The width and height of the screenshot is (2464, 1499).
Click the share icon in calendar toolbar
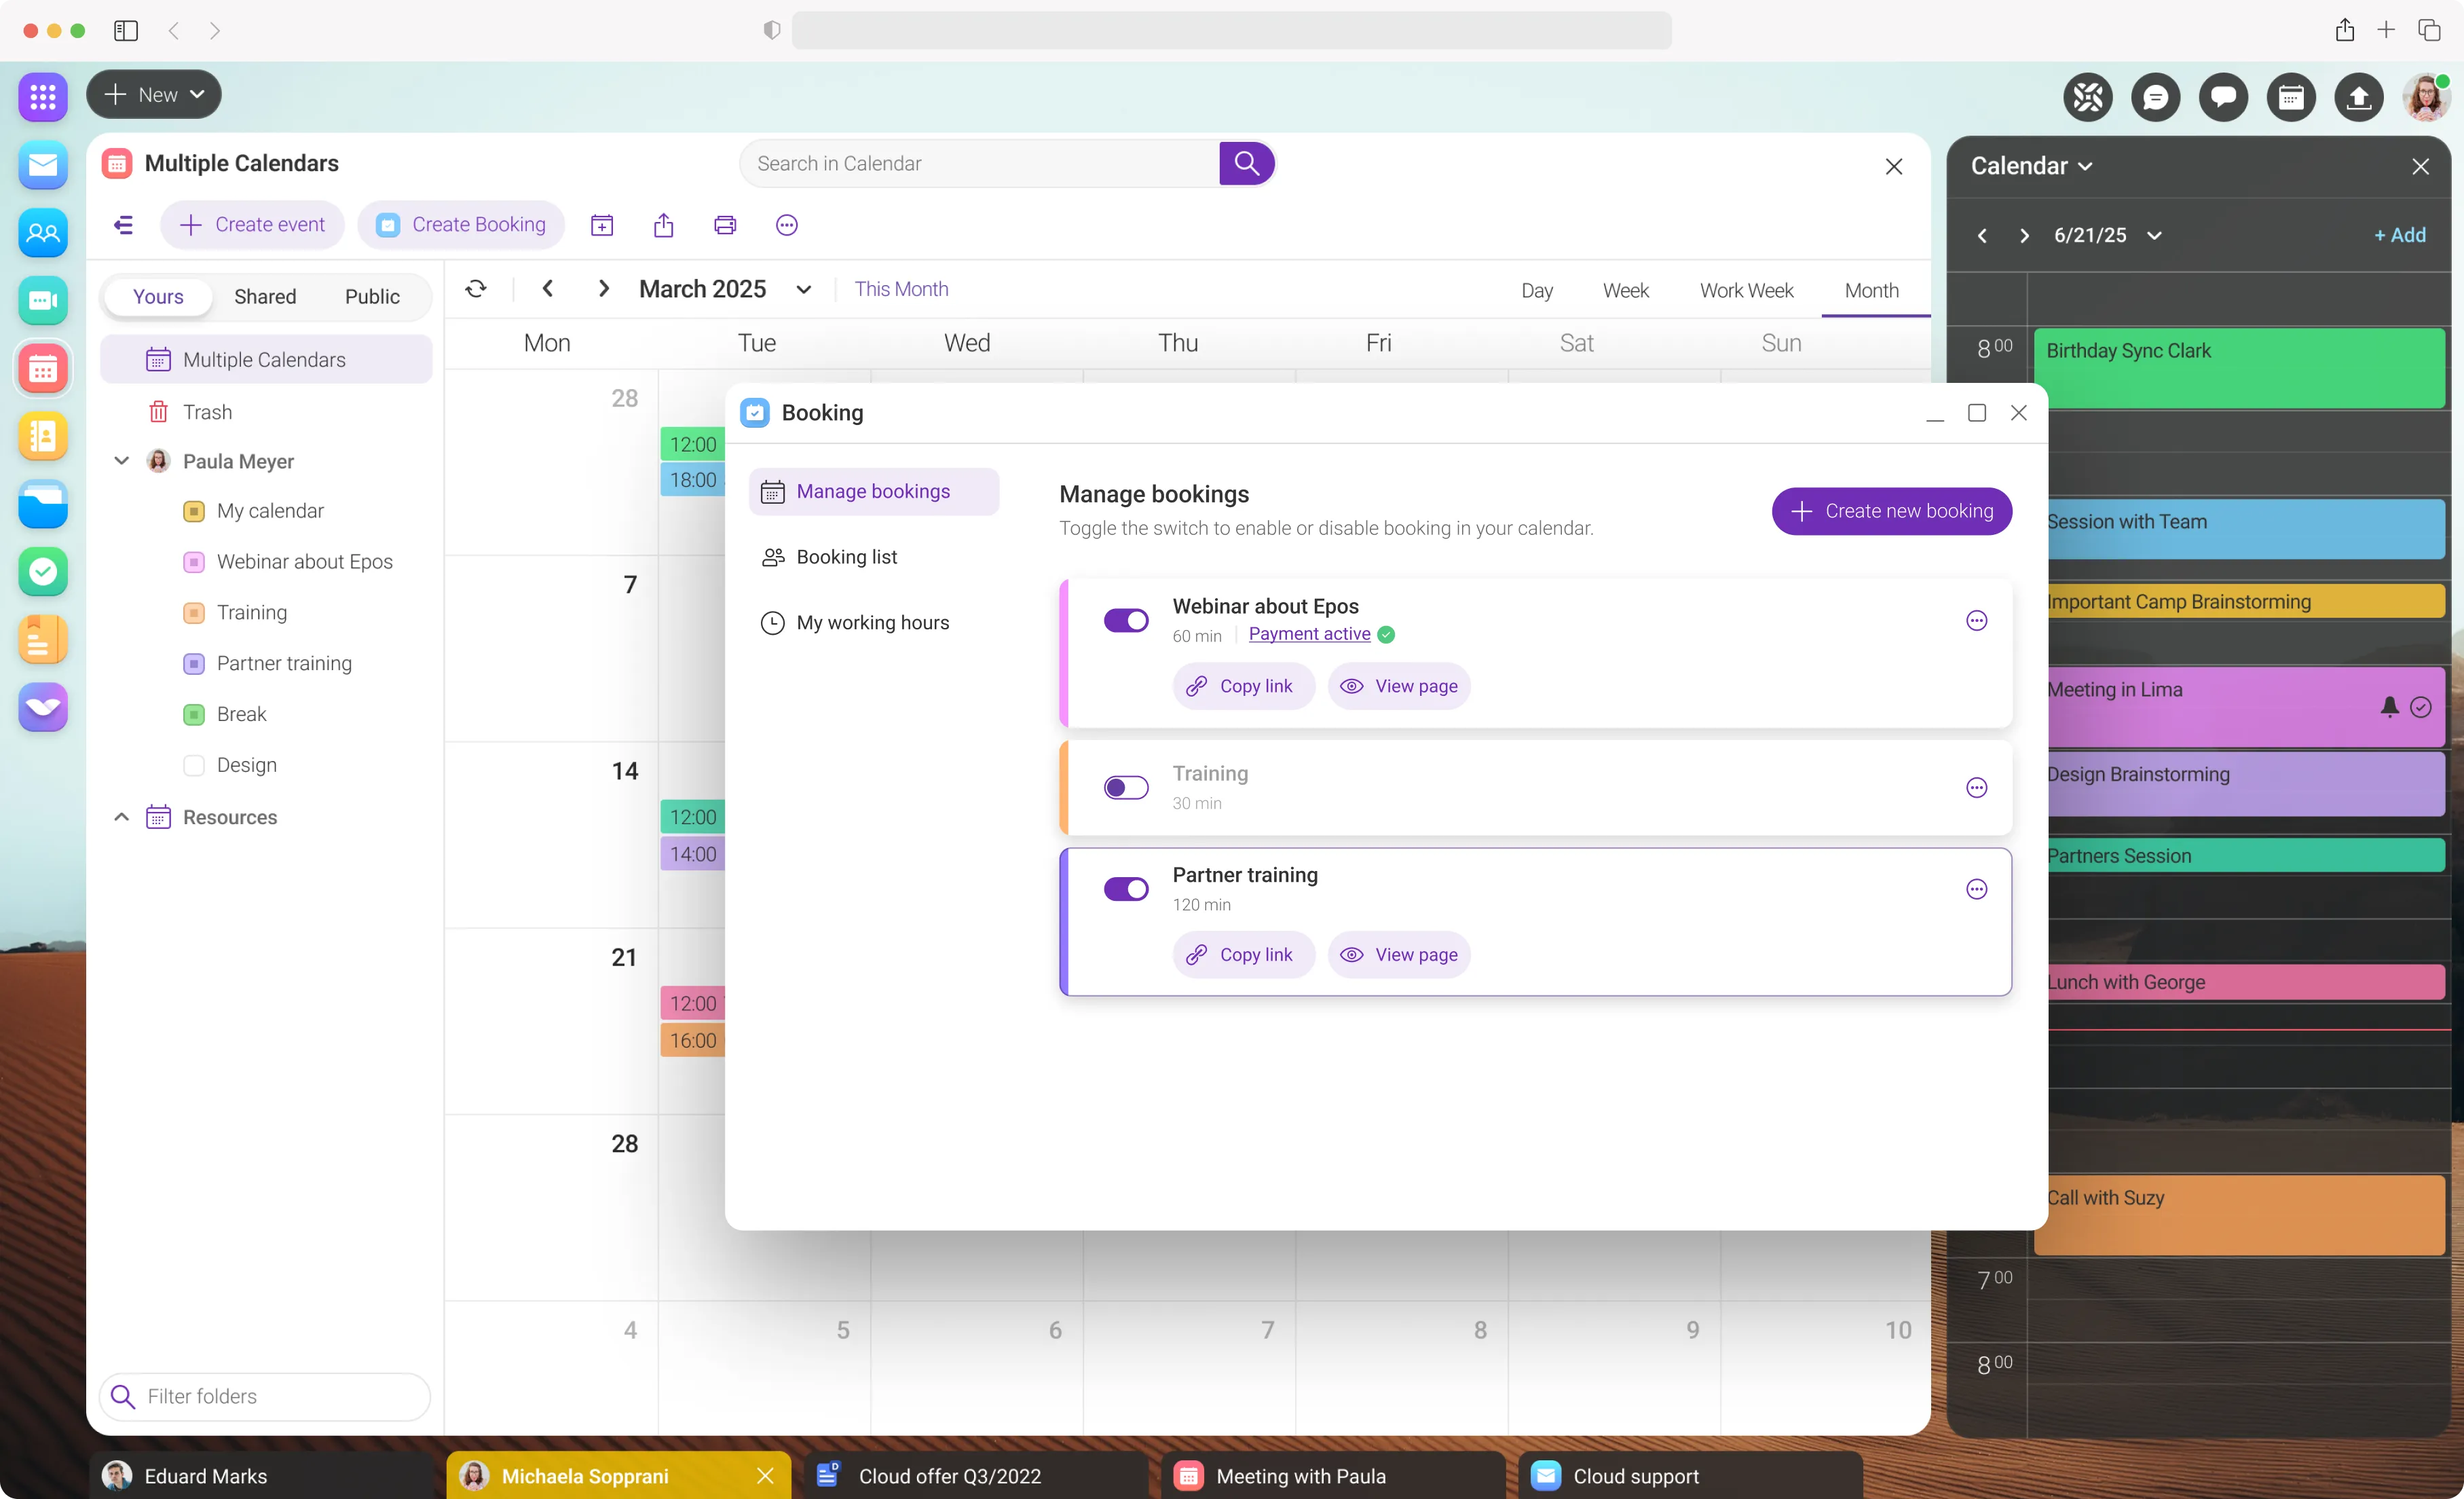663,225
